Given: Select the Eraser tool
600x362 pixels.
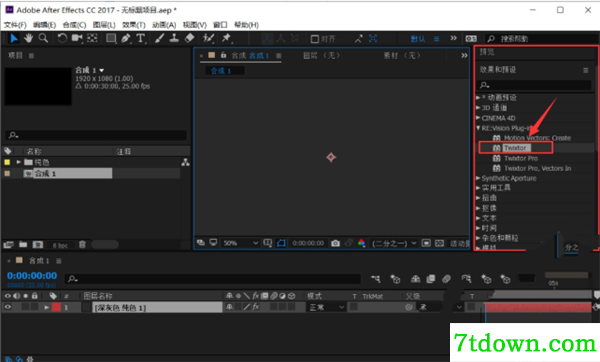Looking at the screenshot, I should 189,38.
